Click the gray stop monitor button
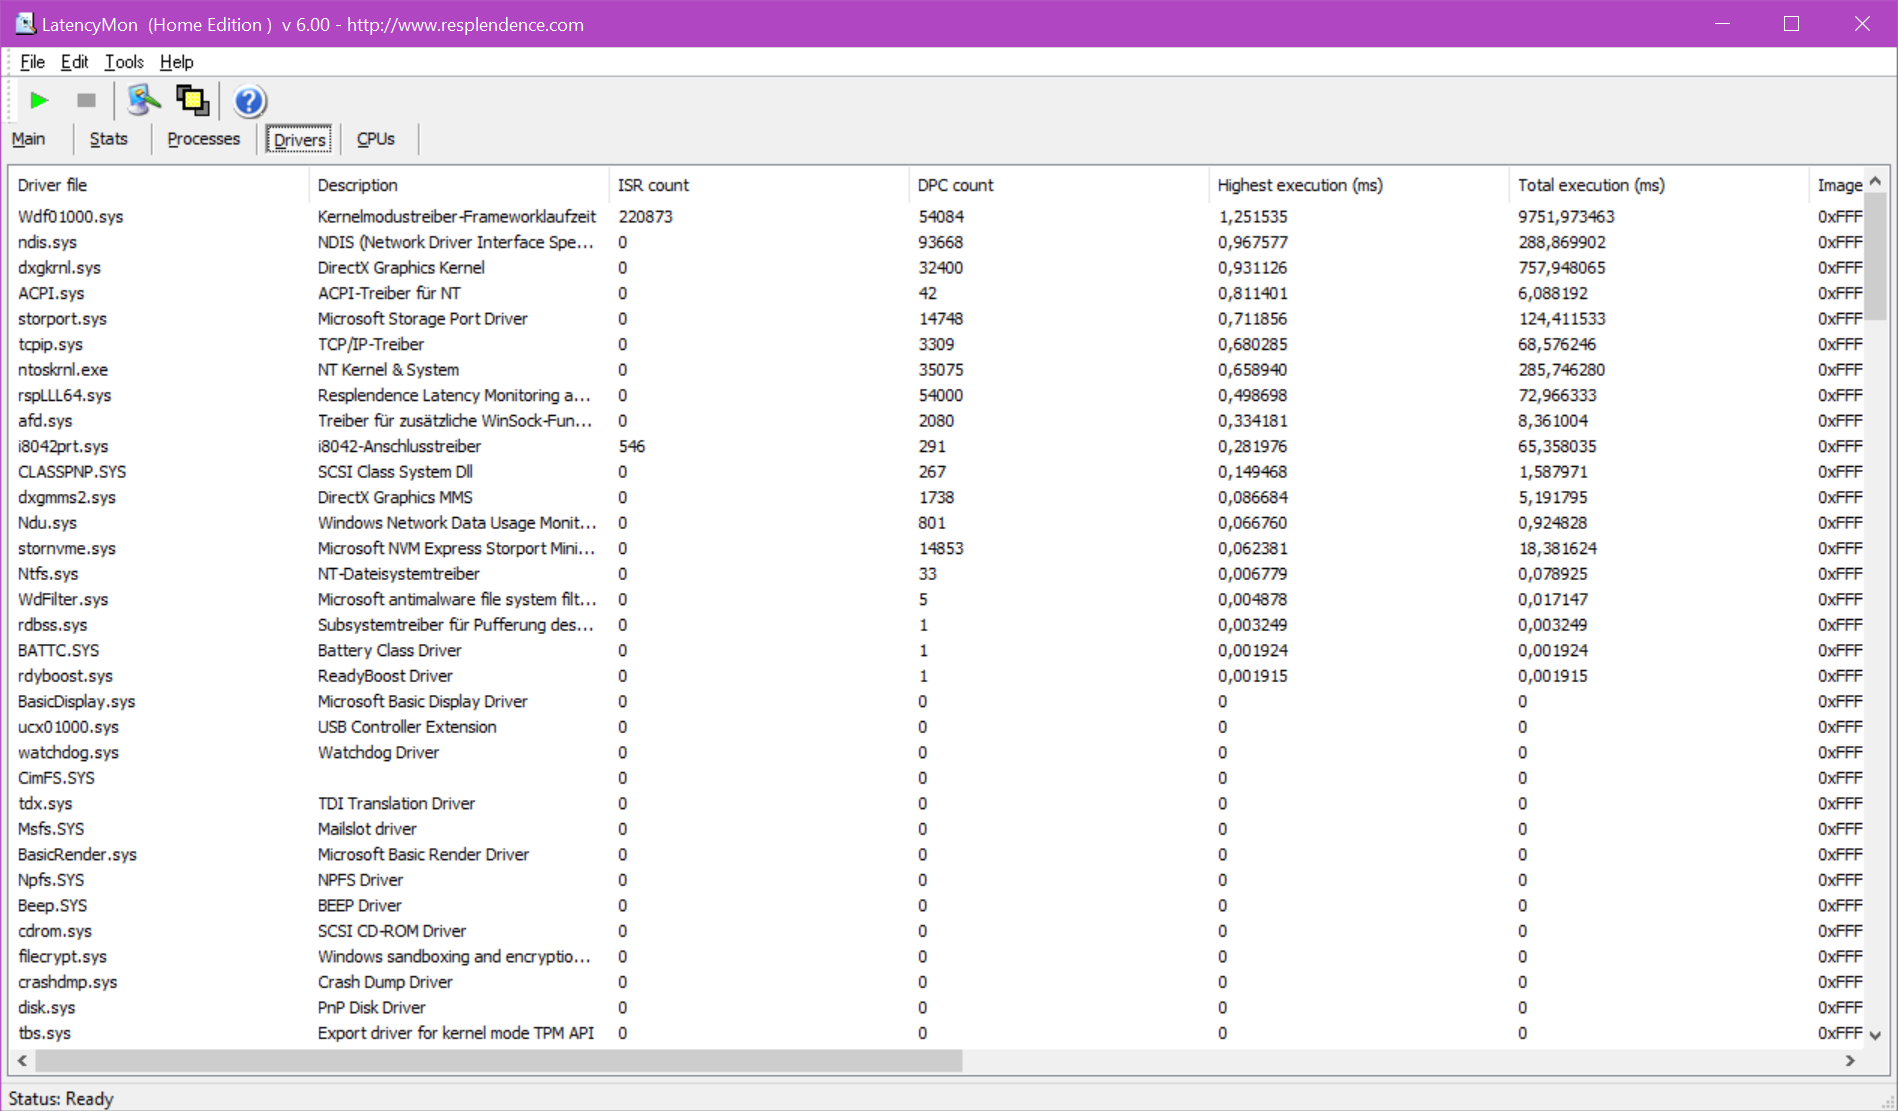The image size is (1898, 1111). click(87, 100)
